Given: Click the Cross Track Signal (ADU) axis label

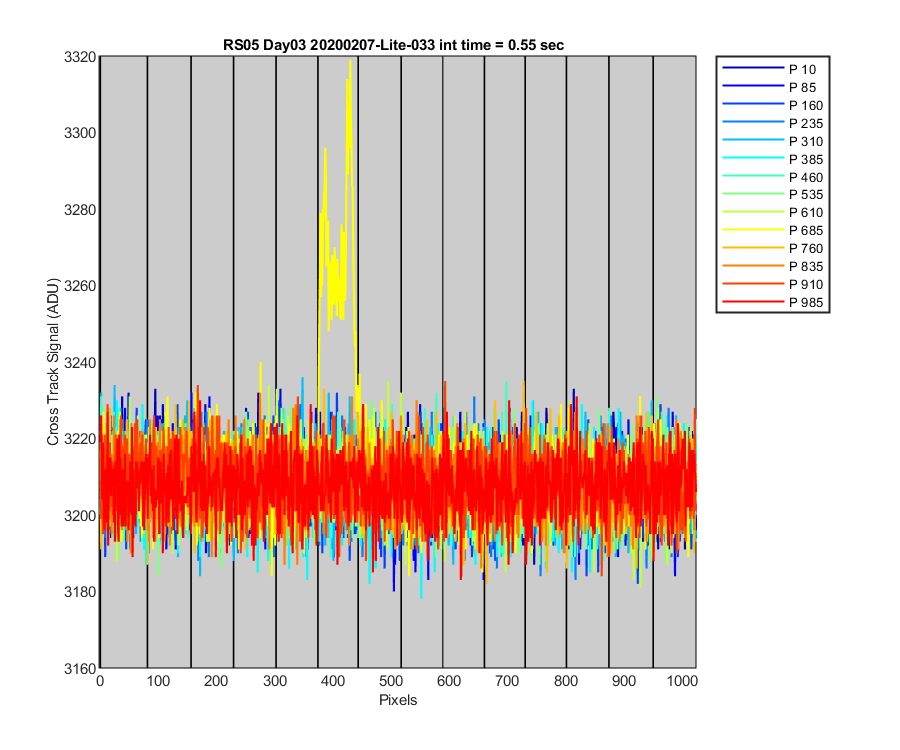Looking at the screenshot, I should coord(53,362).
